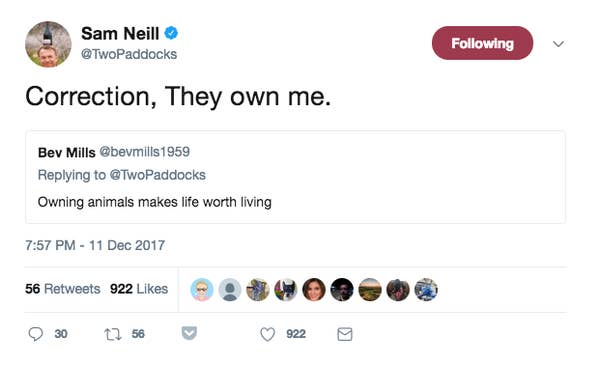Save tweet with the Pocket icon
This screenshot has width=600, height=365.
click(189, 333)
